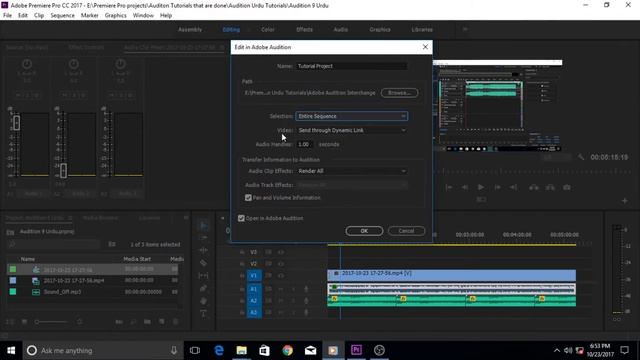Click Audio Handles value 1.00 field
The height and width of the screenshot is (360, 640).
tap(305, 144)
